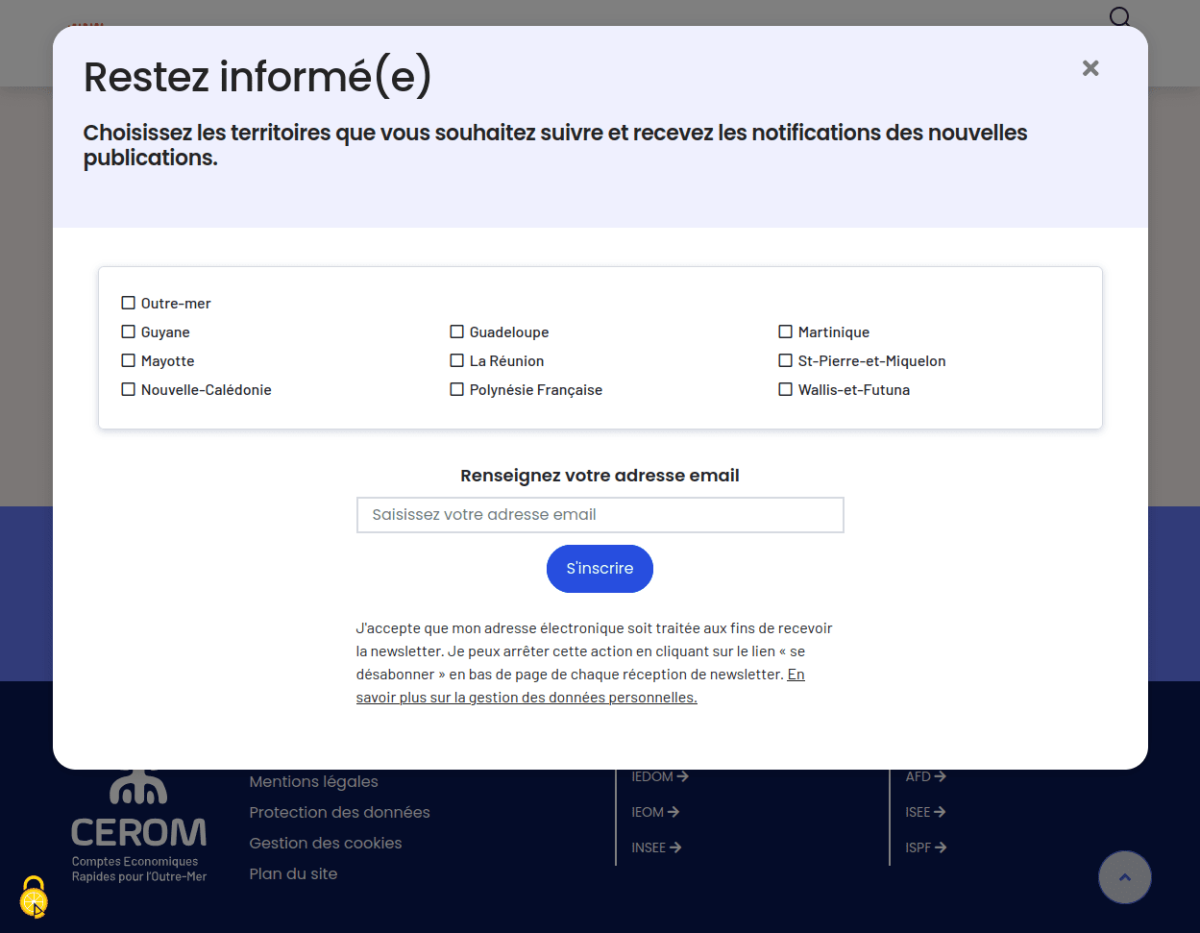Viewport: 1200px width, 933px height.
Task: Open Mentions légales footer link
Action: [314, 782]
